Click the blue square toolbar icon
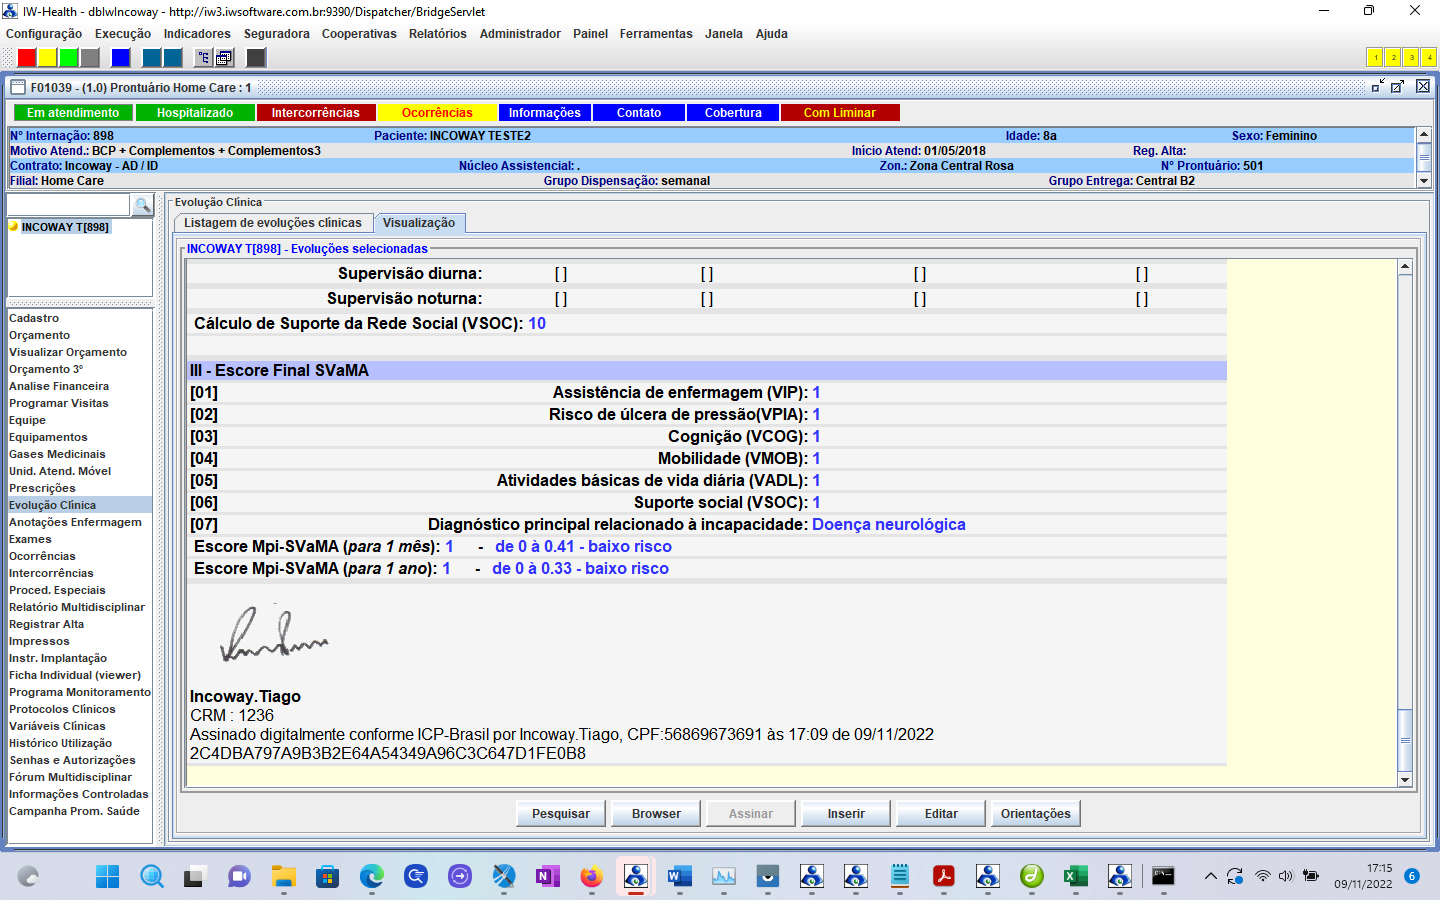 (121, 58)
